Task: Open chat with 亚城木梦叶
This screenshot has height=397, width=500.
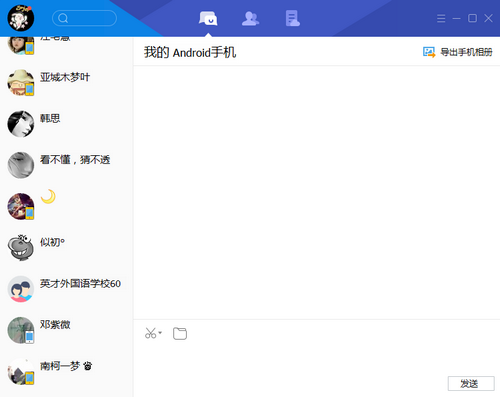Action: pos(67,83)
